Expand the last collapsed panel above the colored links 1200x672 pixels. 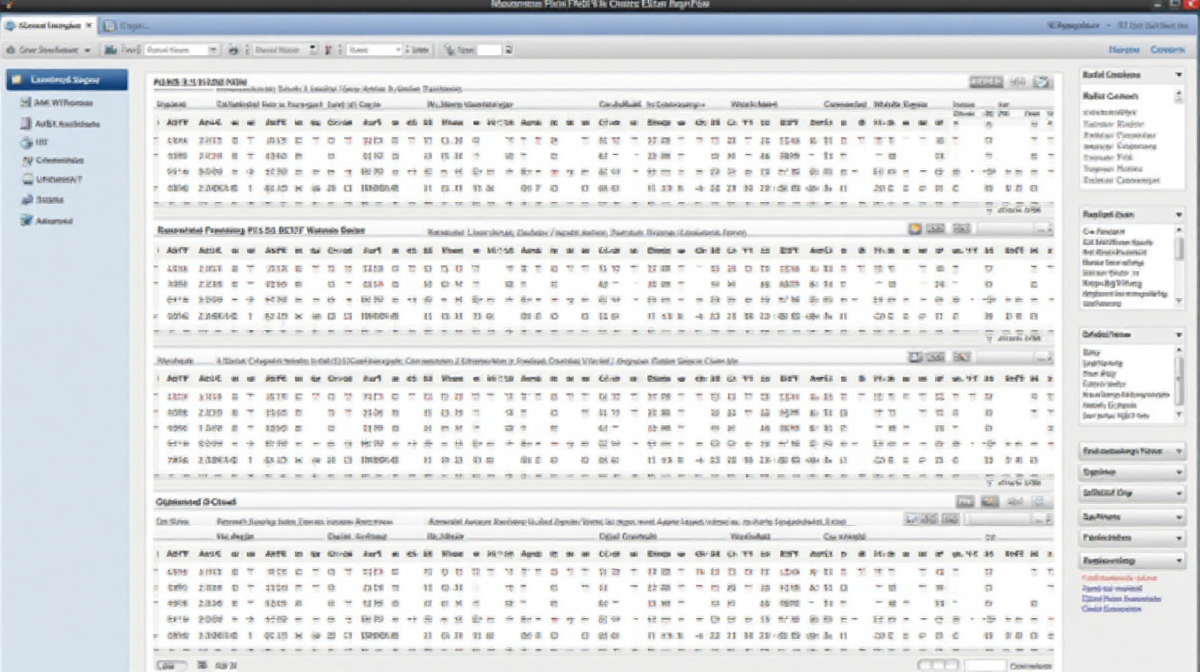(1132, 561)
